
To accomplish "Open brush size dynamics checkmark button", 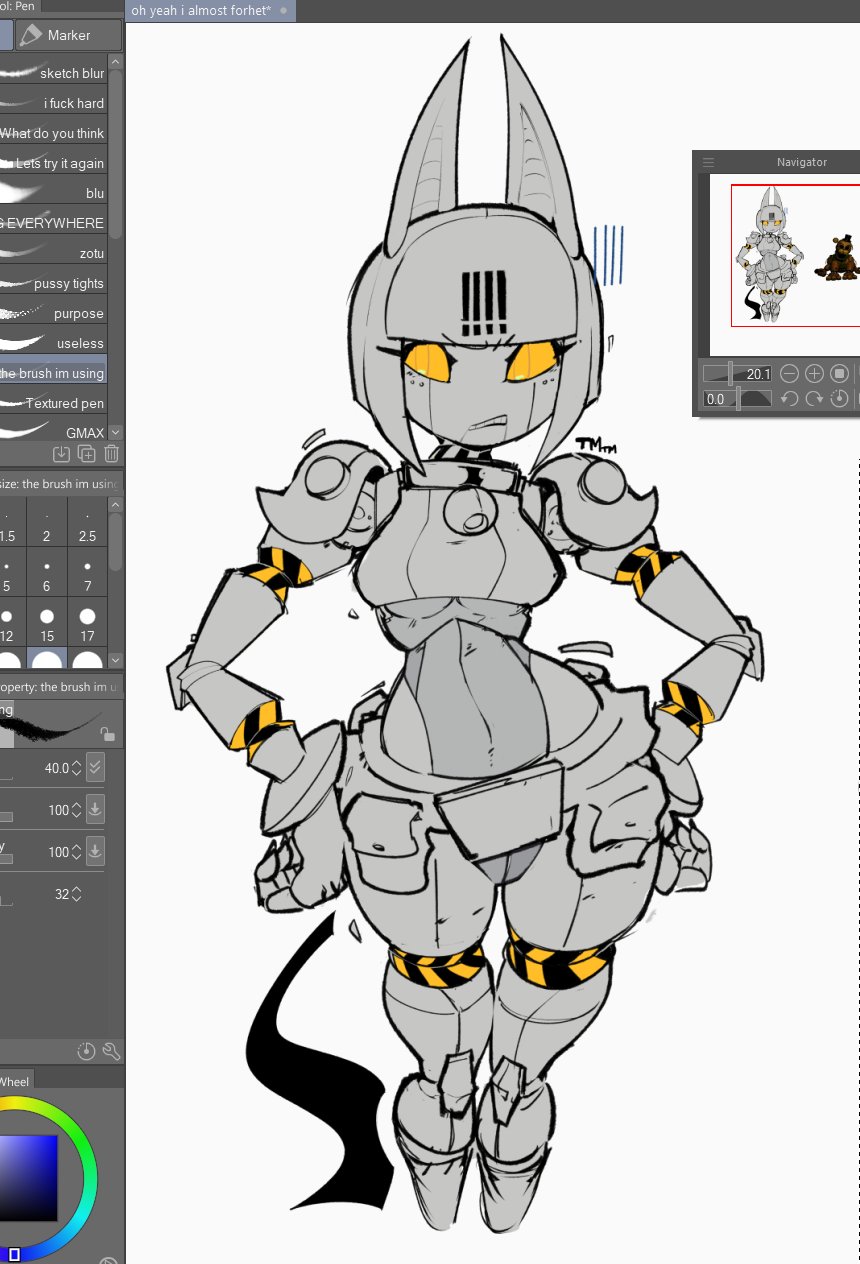I will [95, 768].
